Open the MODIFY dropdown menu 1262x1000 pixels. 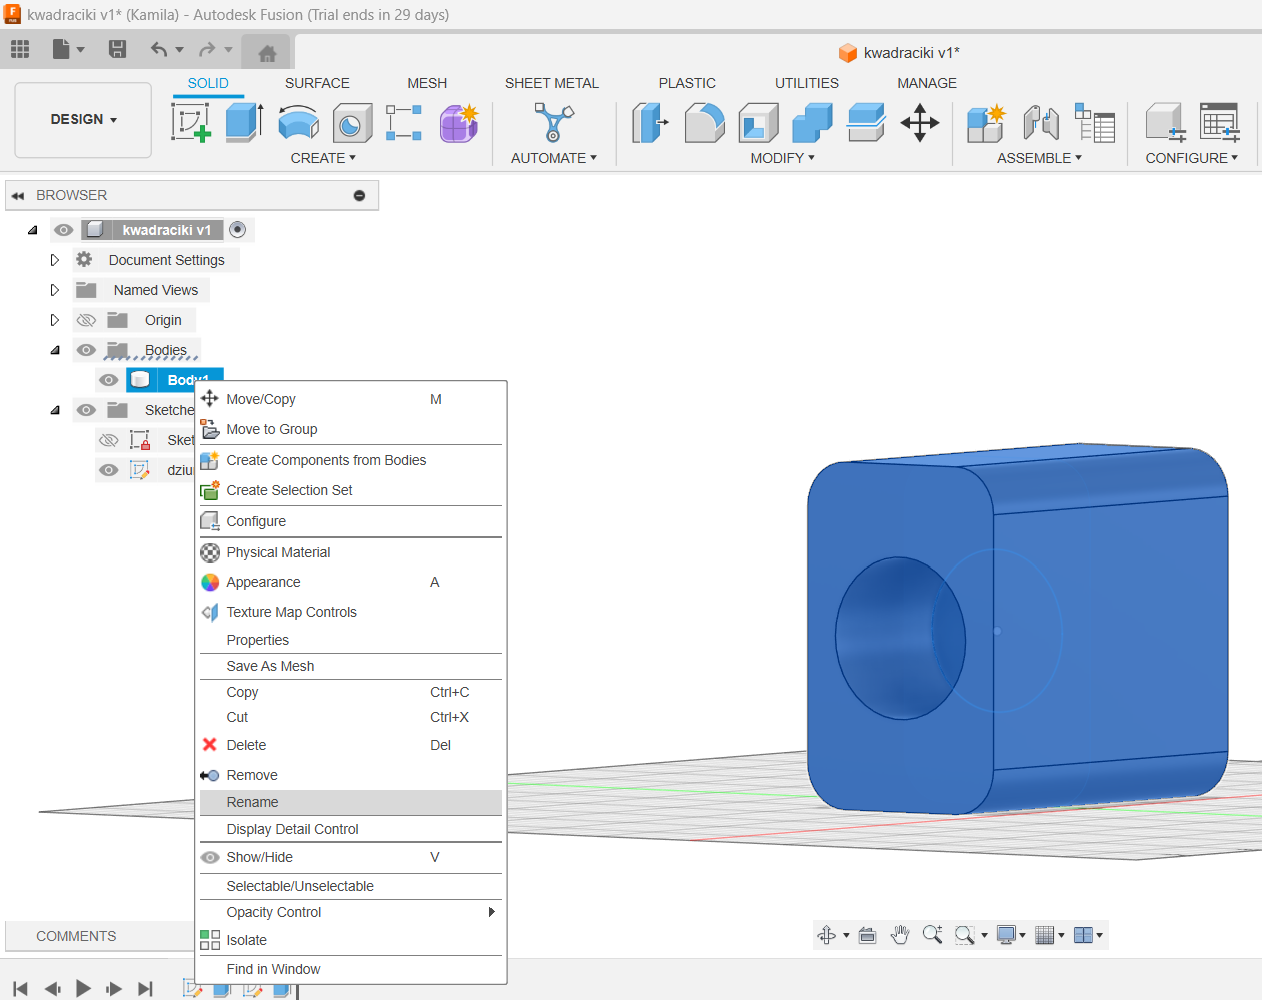click(782, 158)
